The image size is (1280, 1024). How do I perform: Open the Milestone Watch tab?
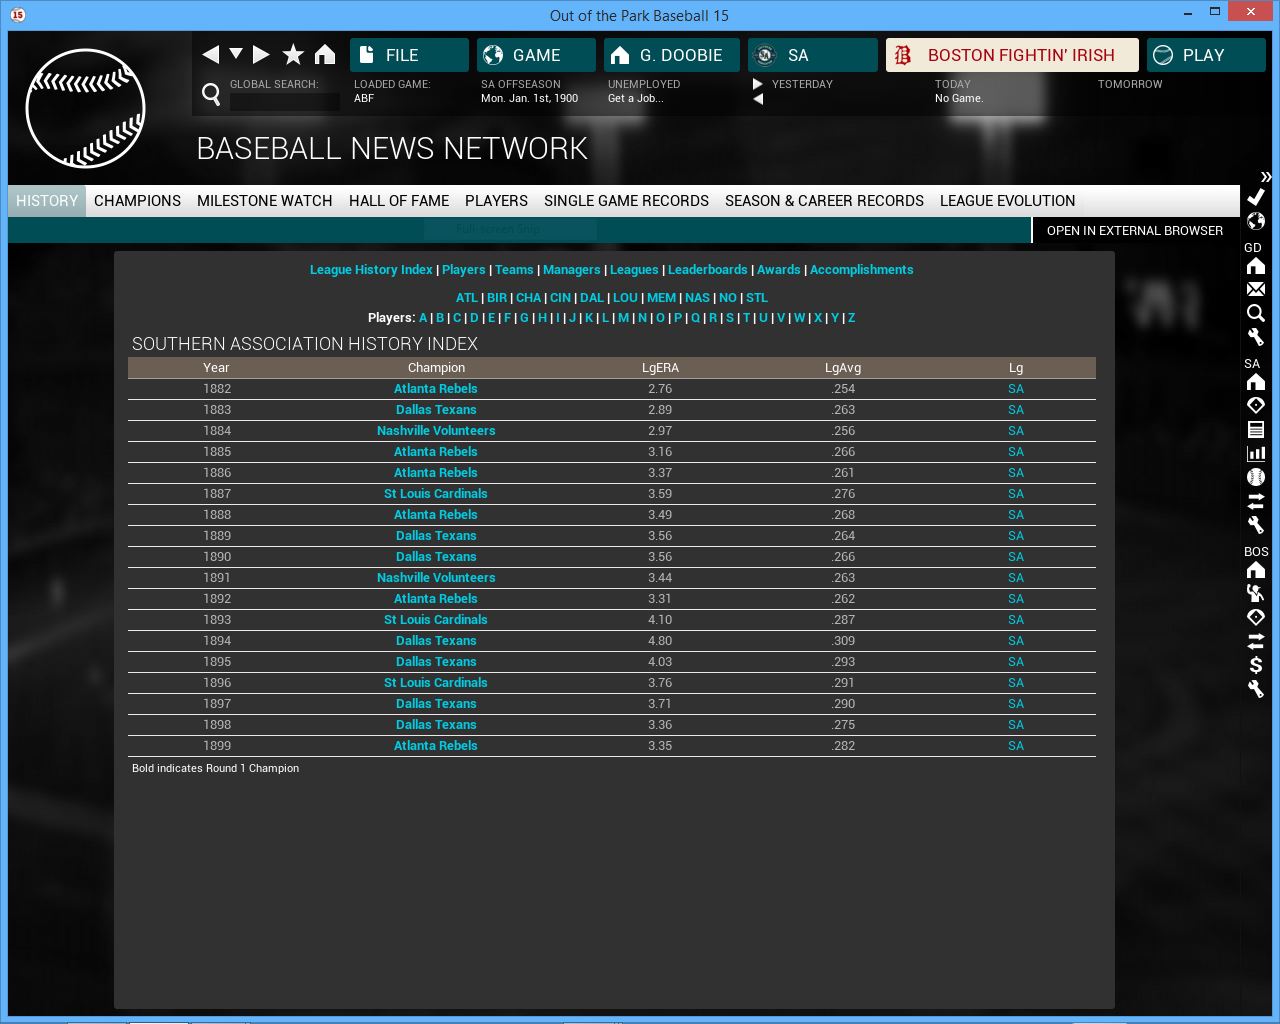click(x=264, y=201)
